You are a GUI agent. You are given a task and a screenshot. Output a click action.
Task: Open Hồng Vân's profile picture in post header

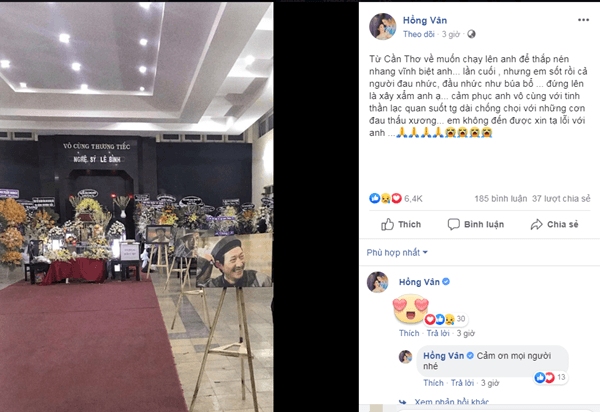tap(382, 26)
